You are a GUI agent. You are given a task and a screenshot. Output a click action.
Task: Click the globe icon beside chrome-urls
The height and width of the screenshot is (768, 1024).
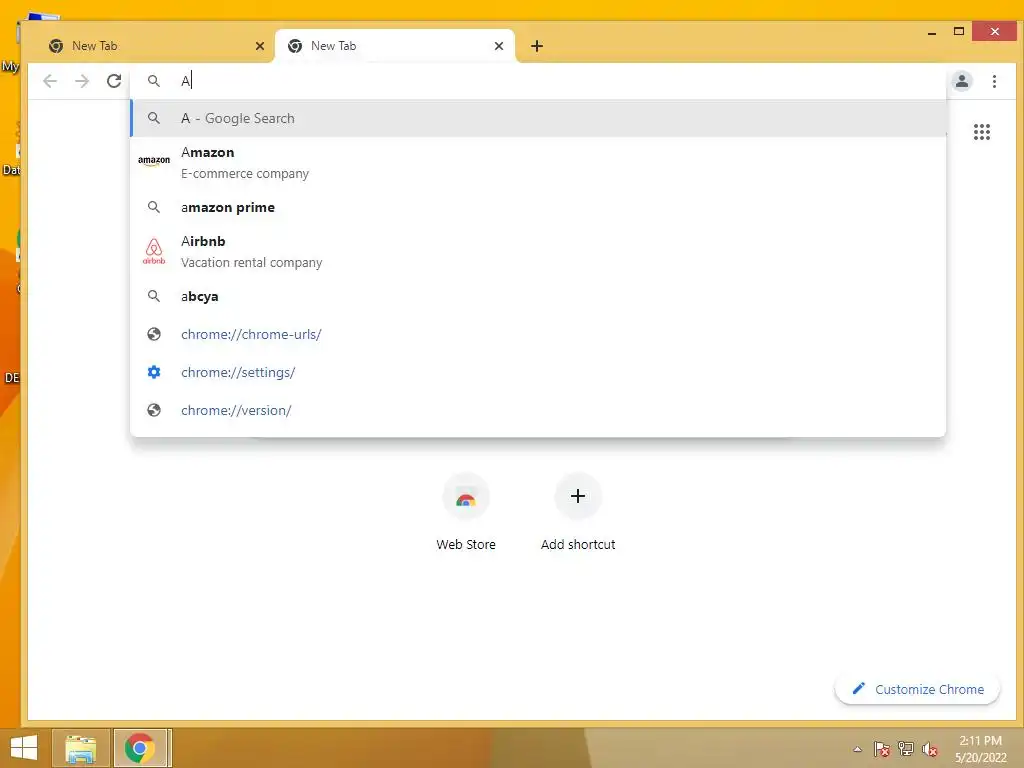click(154, 334)
